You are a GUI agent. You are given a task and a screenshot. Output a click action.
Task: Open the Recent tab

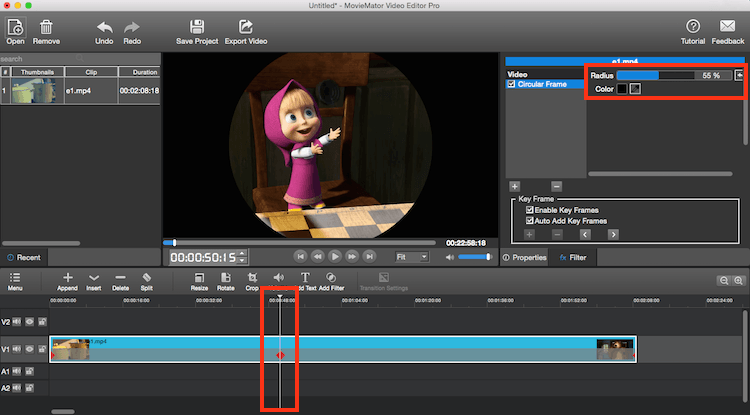24,258
